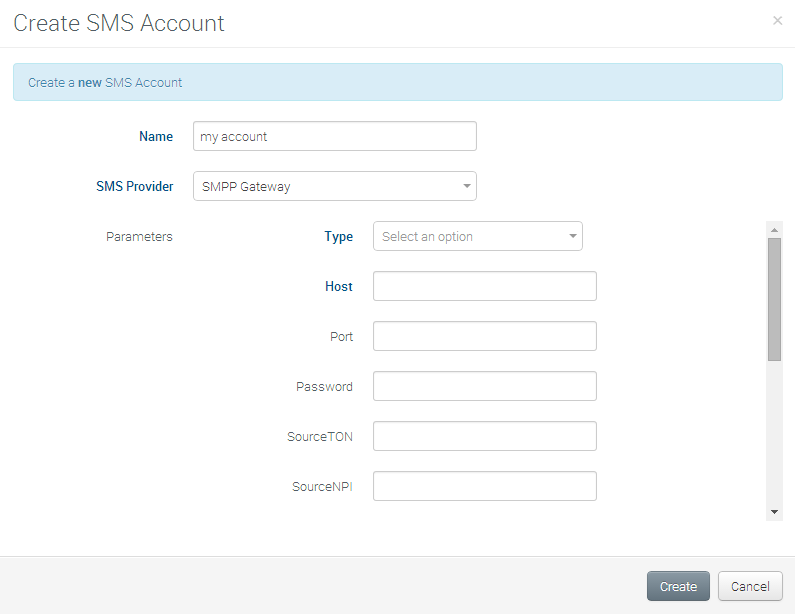Click the Name input field

pos(334,136)
